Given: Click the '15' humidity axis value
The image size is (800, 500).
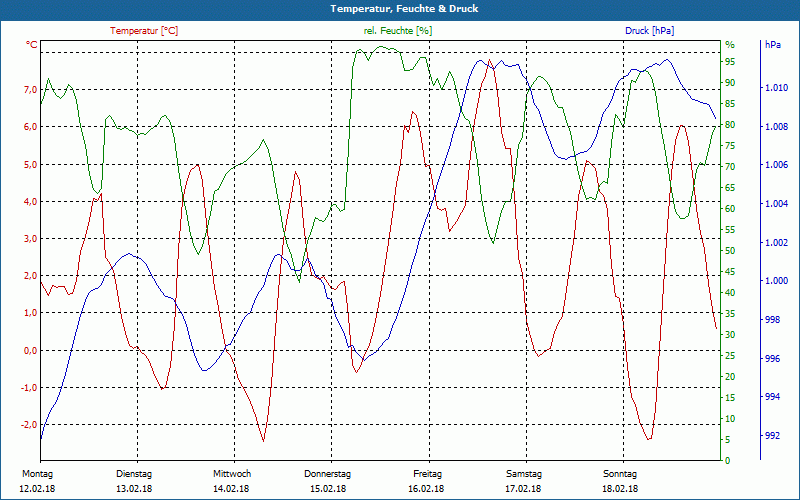Looking at the screenshot, I should (x=730, y=397).
